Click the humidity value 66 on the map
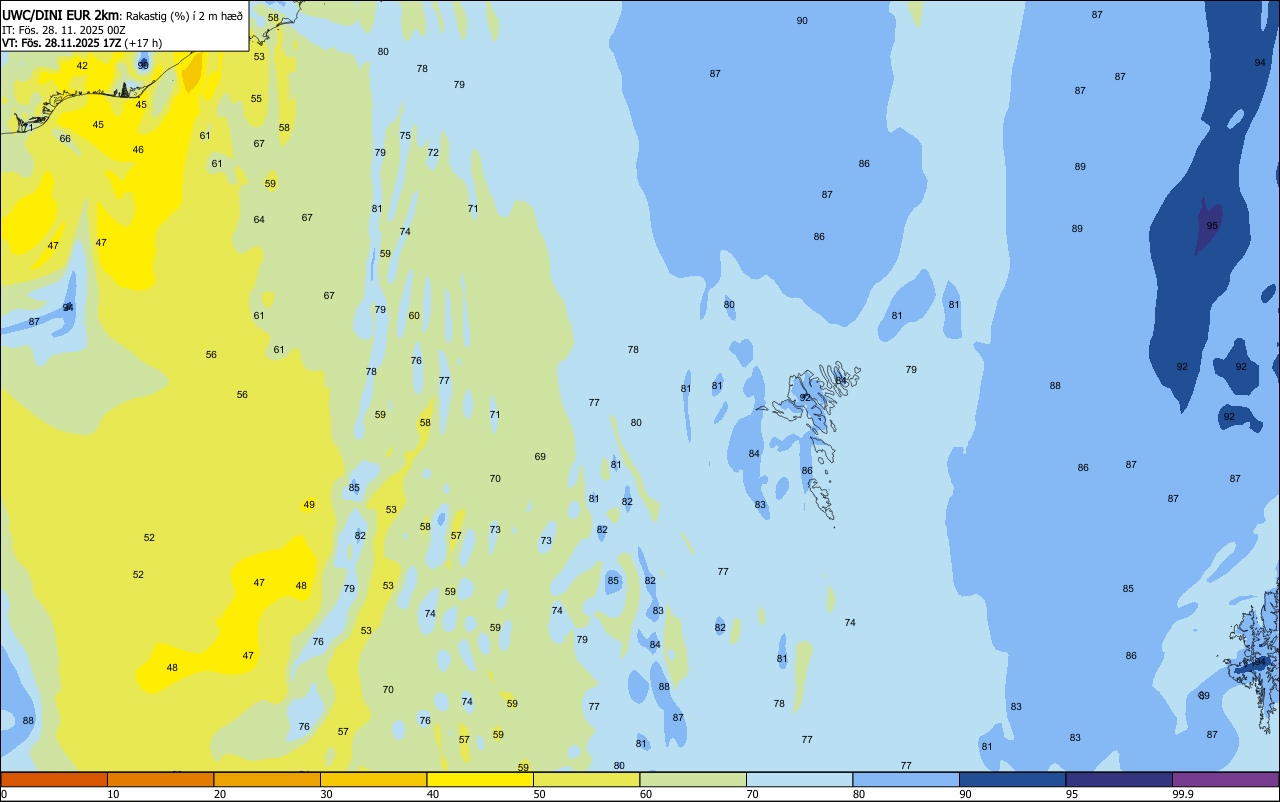The width and height of the screenshot is (1280, 802). pos(65,139)
